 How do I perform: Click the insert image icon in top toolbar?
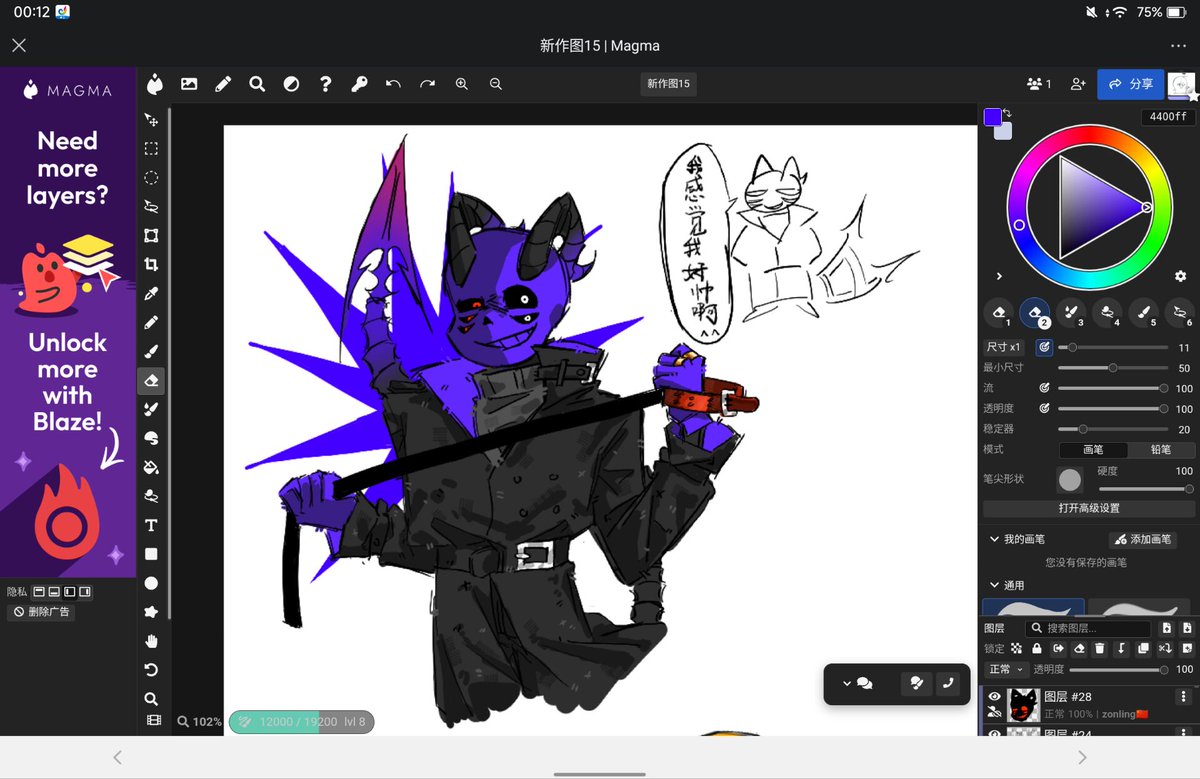click(189, 84)
